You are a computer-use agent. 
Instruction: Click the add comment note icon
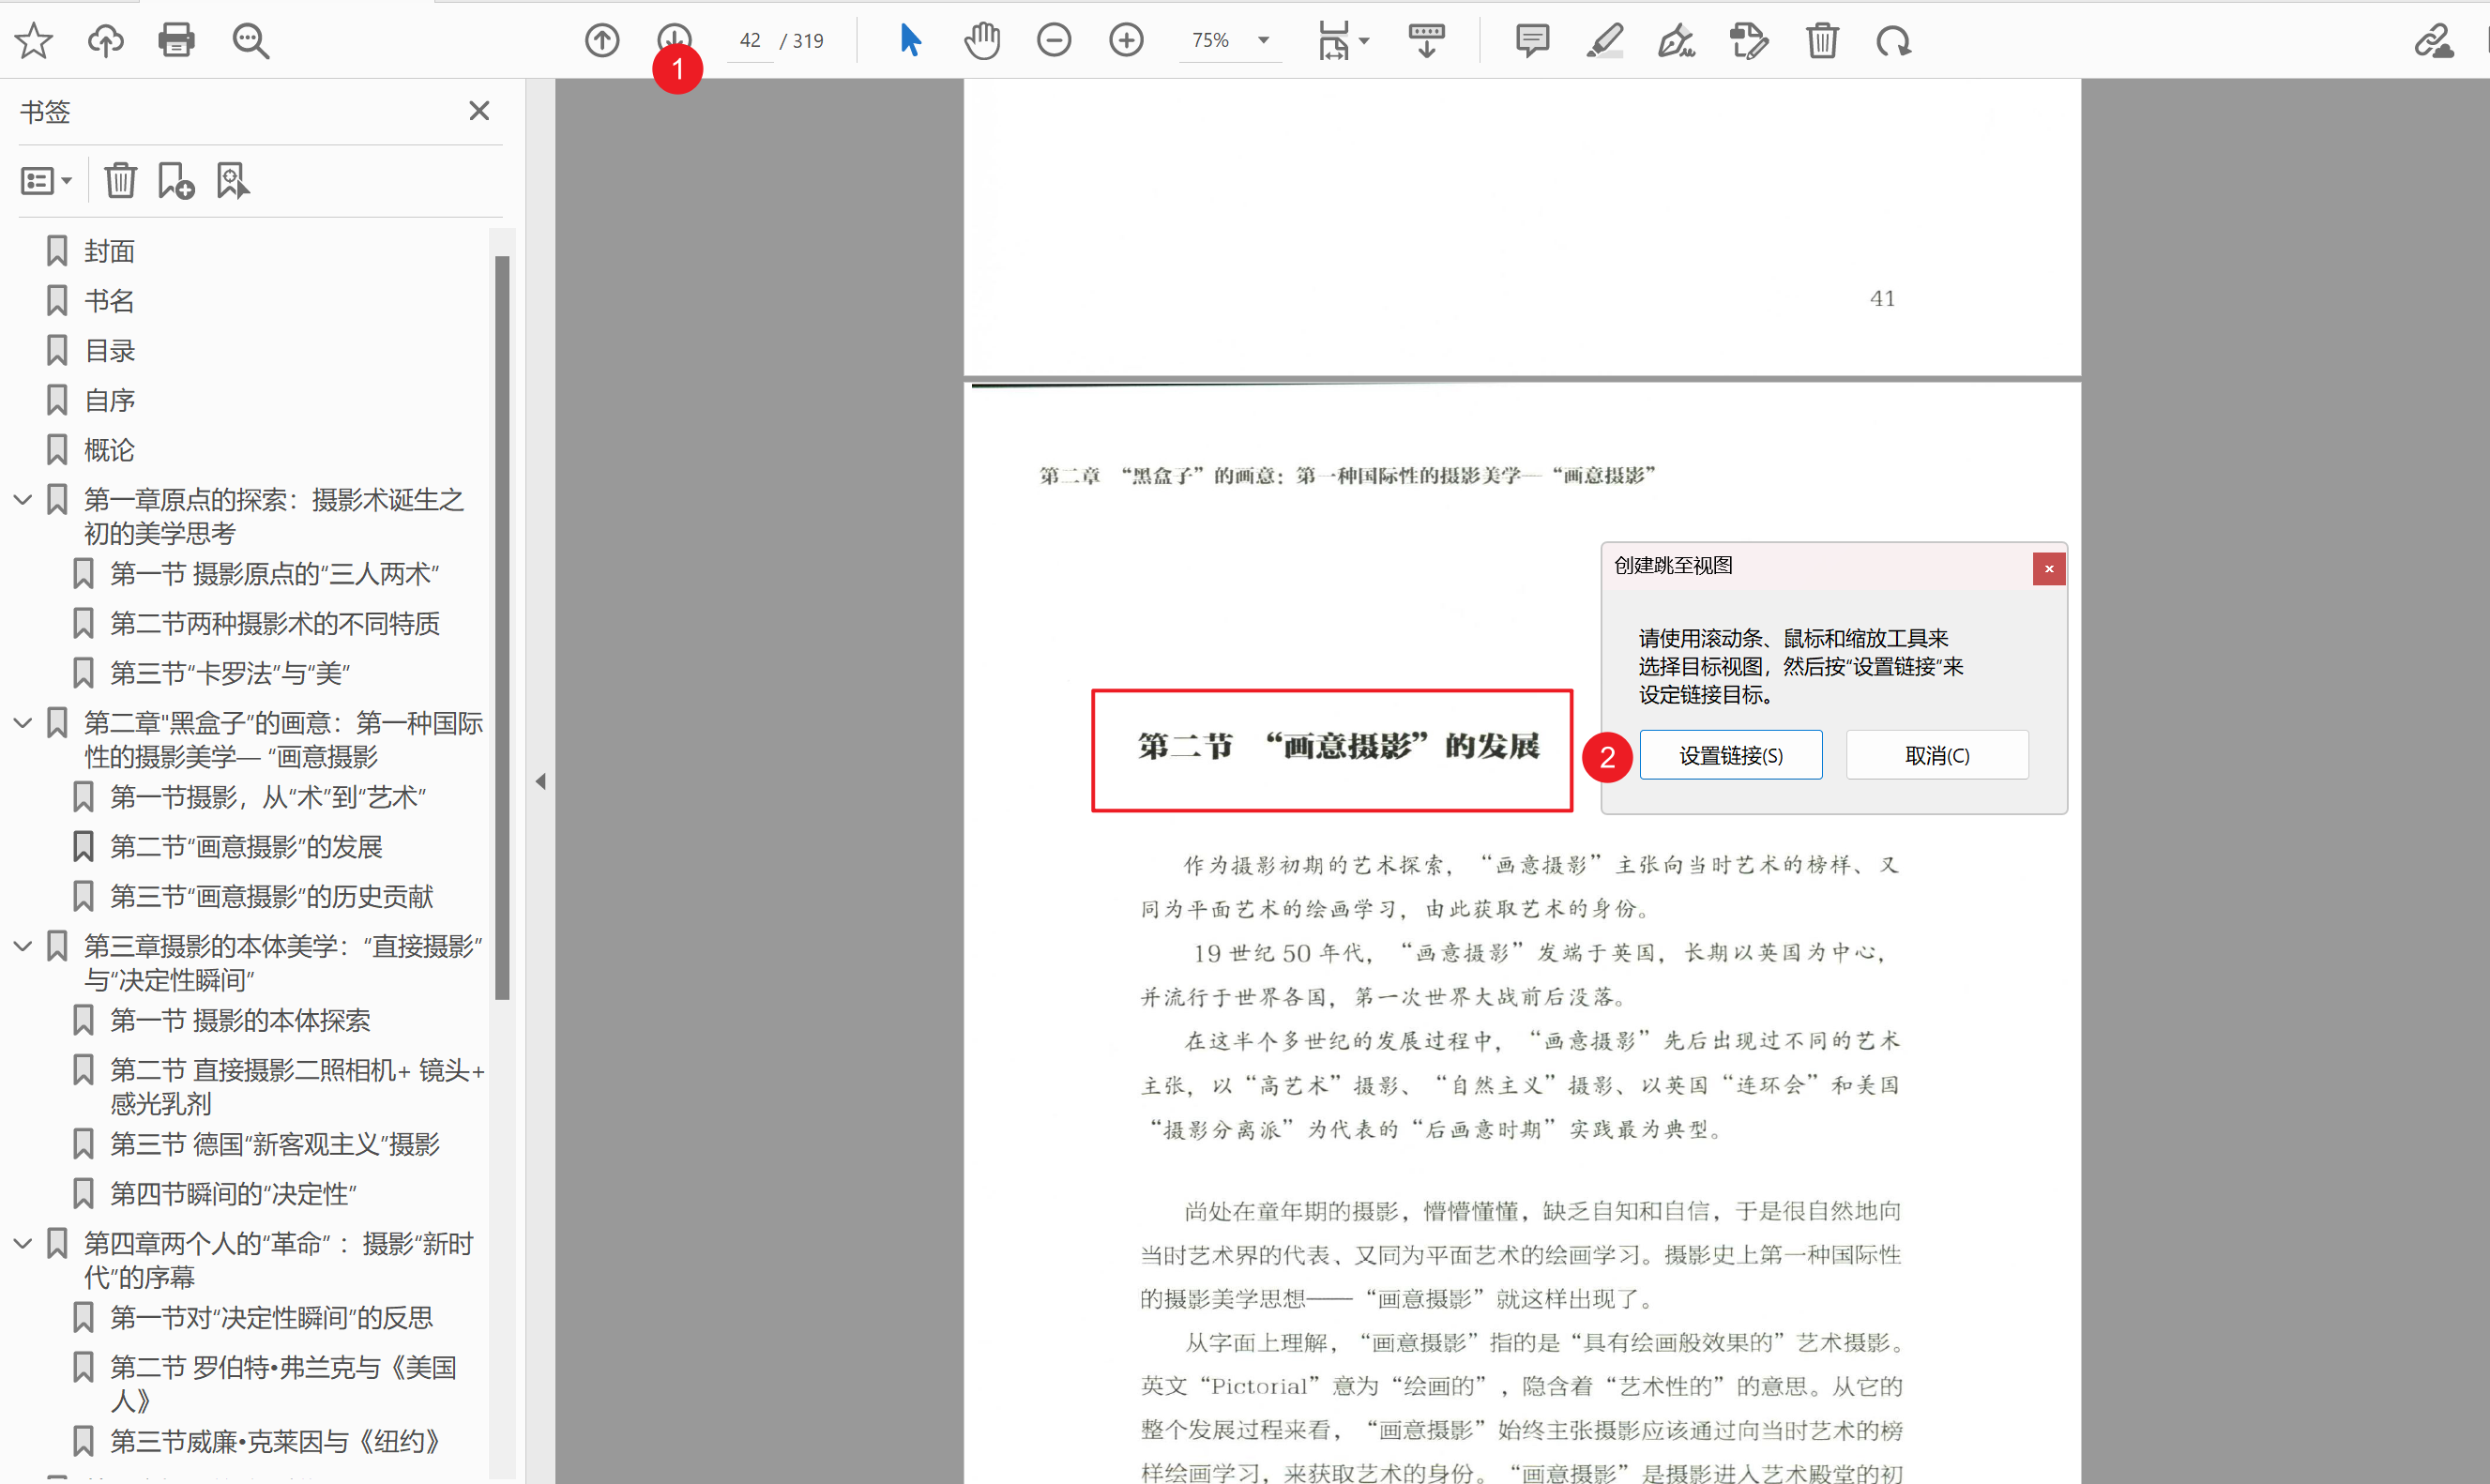1532,40
